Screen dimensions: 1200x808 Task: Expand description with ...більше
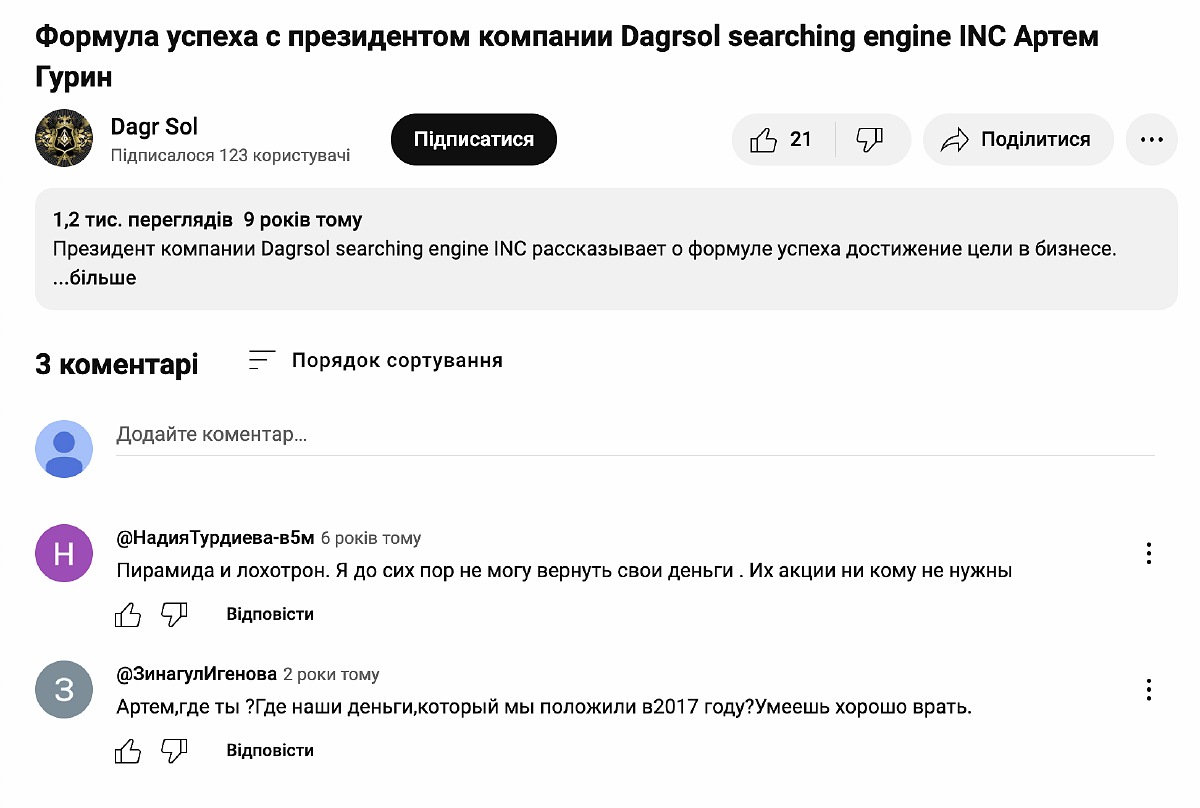click(x=95, y=278)
